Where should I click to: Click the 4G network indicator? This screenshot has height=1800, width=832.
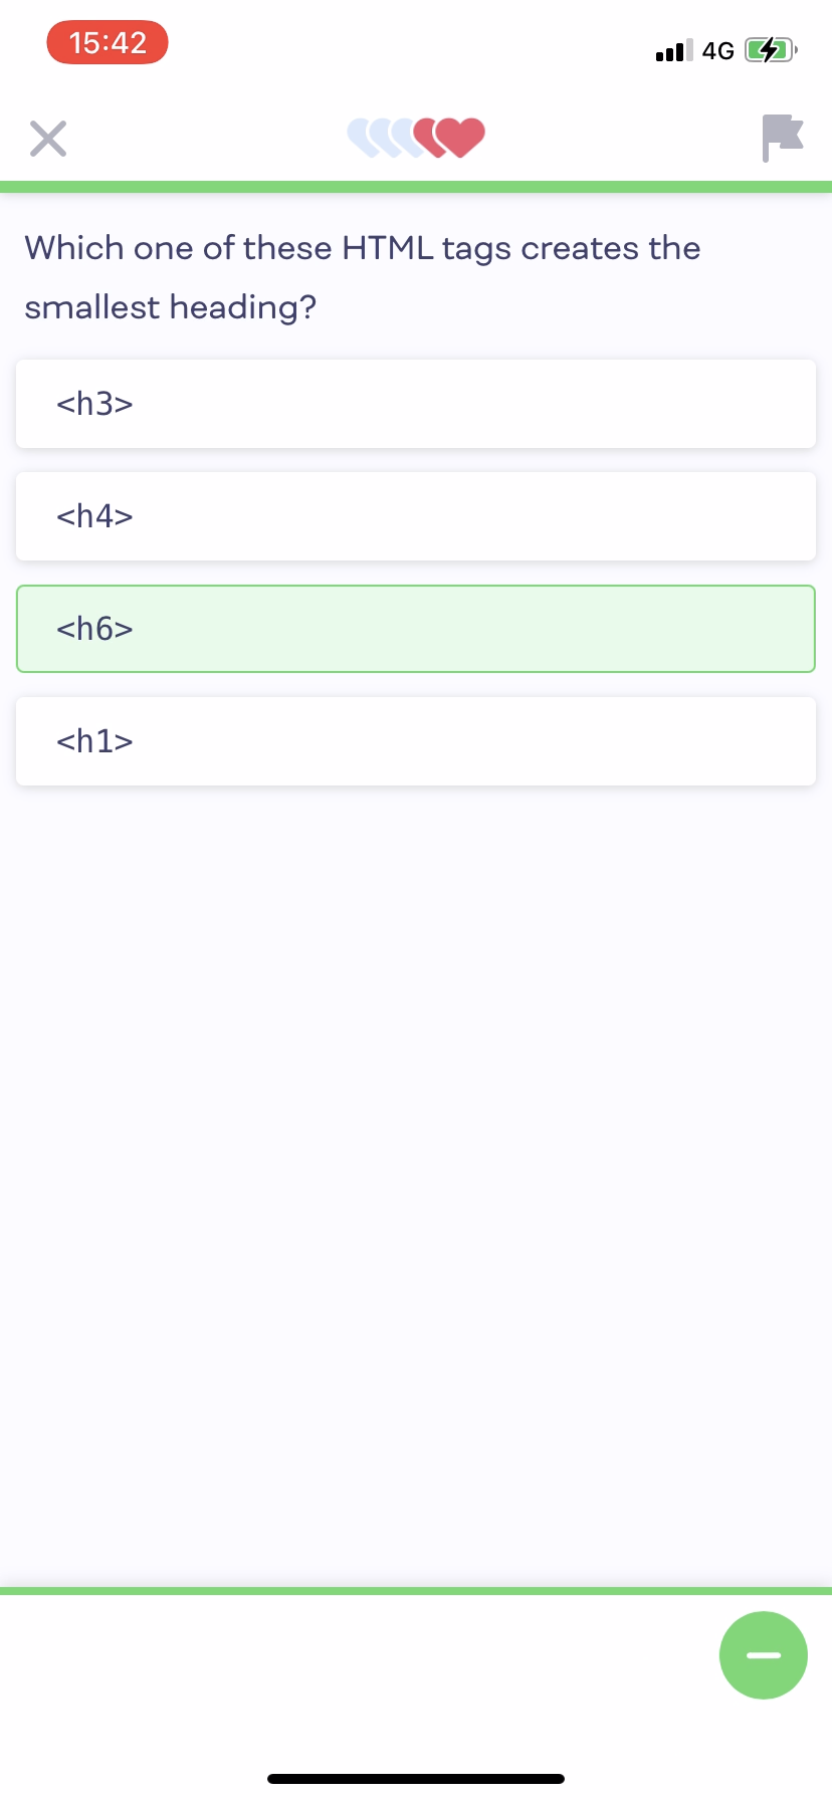point(718,49)
